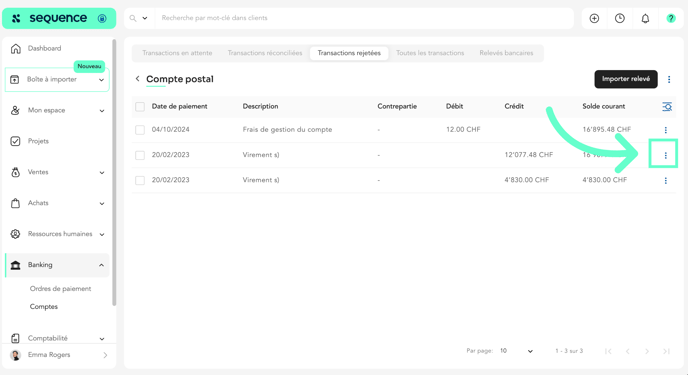Click the Ressources humaines icon
Screen dimensions: 688x375
pos(15,234)
